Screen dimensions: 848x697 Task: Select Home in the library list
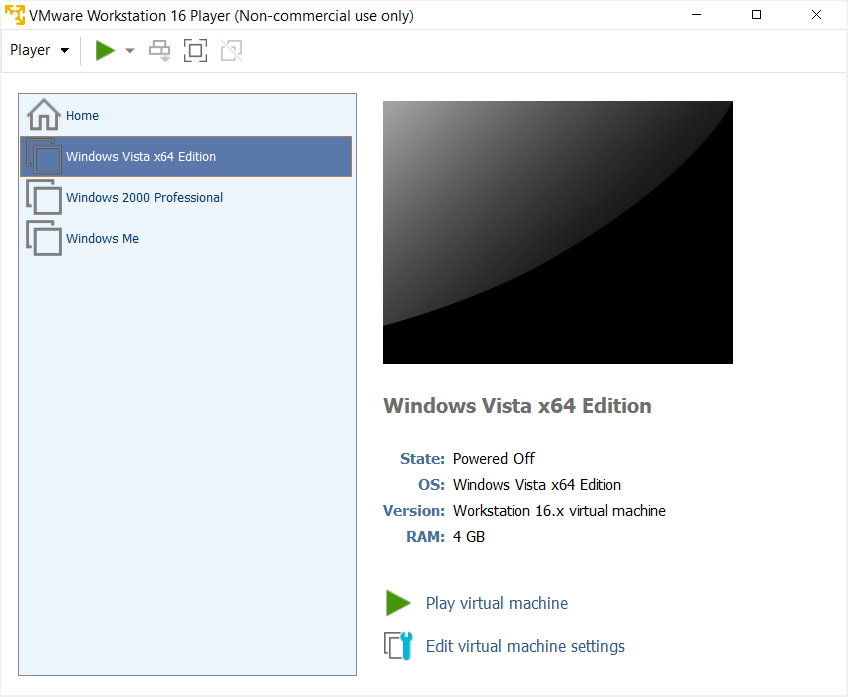pos(186,115)
